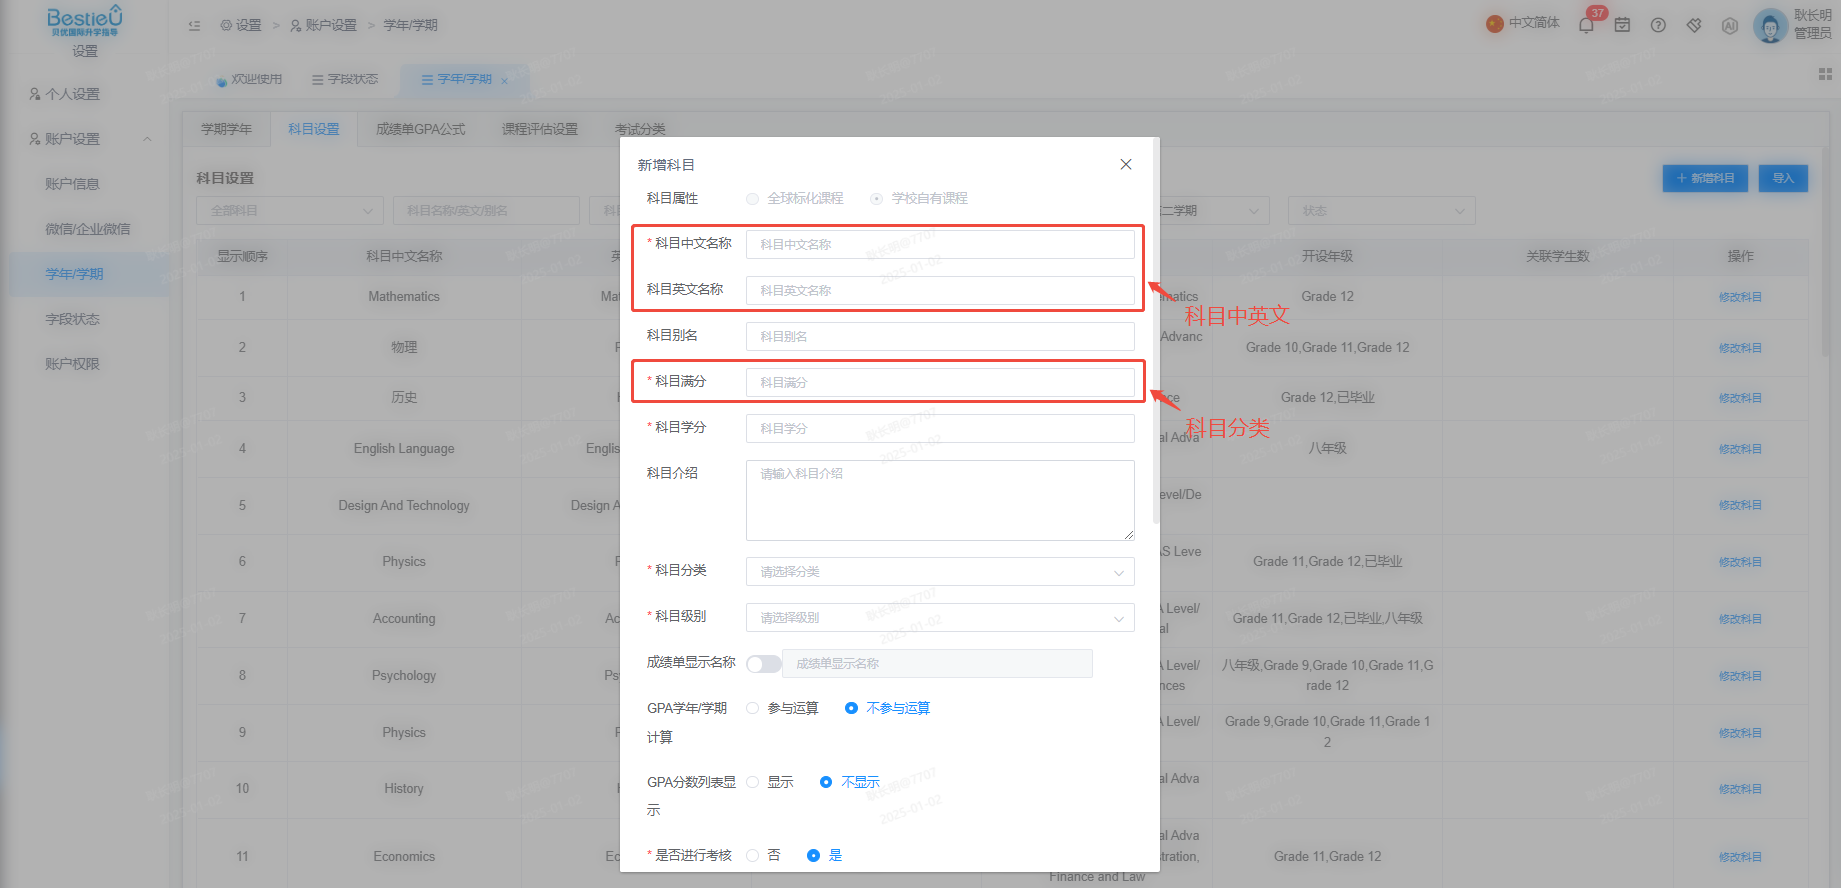The width and height of the screenshot is (1841, 888).
Task: Open 字段状态 in the sidebar menu
Action: click(72, 319)
